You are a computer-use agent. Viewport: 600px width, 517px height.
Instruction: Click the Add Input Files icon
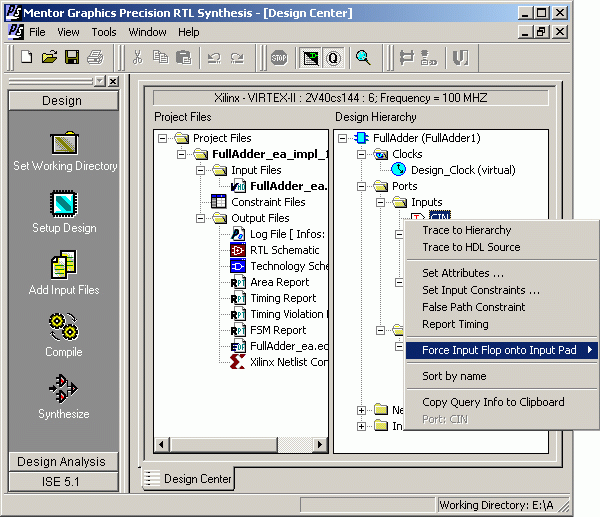pyautogui.click(x=64, y=264)
